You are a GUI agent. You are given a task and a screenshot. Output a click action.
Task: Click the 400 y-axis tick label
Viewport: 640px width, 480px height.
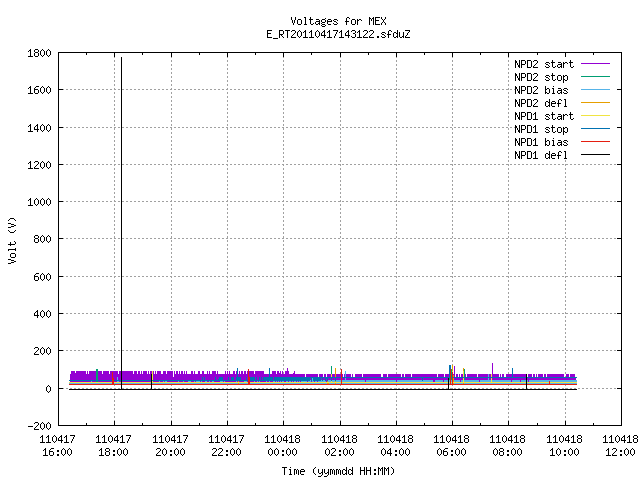tap(42, 314)
